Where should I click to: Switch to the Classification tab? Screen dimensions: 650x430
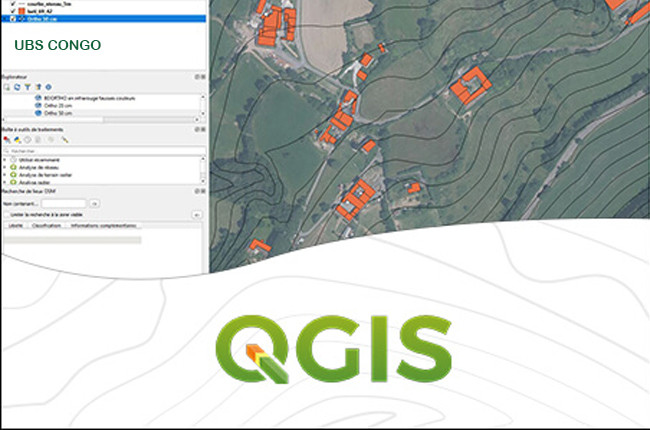pyautogui.click(x=47, y=226)
